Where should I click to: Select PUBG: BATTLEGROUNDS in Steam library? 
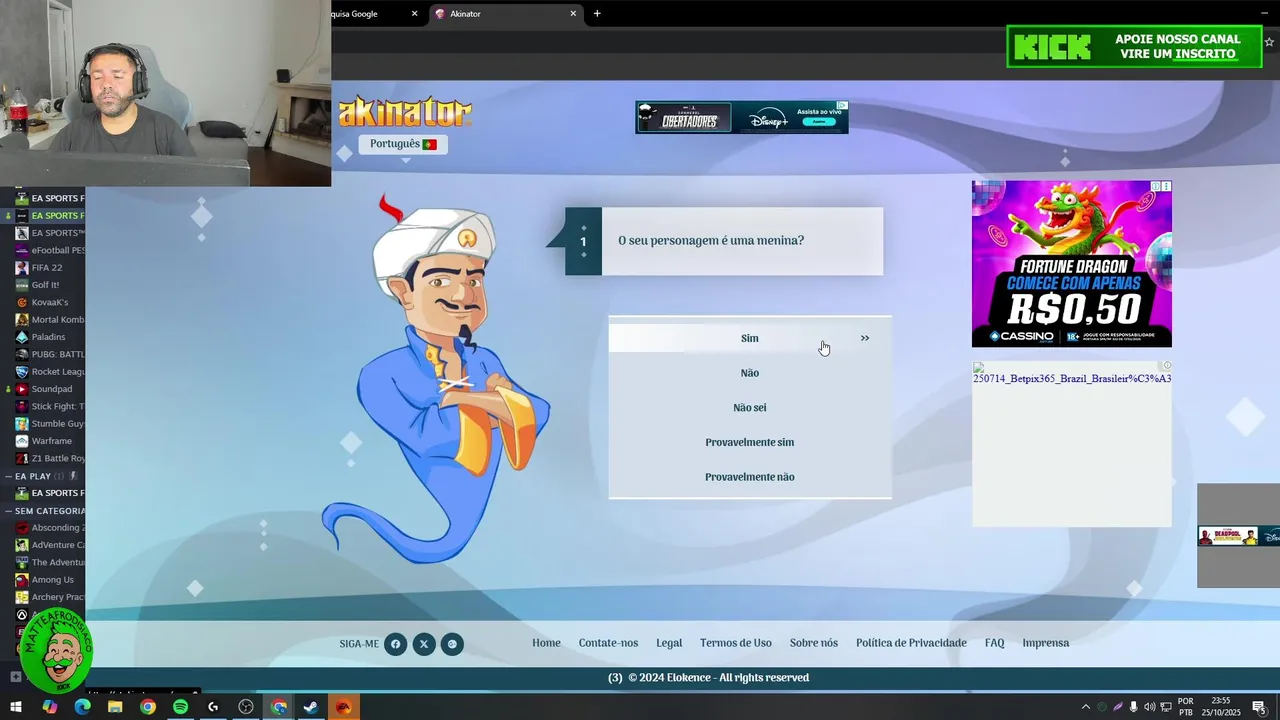point(50,354)
